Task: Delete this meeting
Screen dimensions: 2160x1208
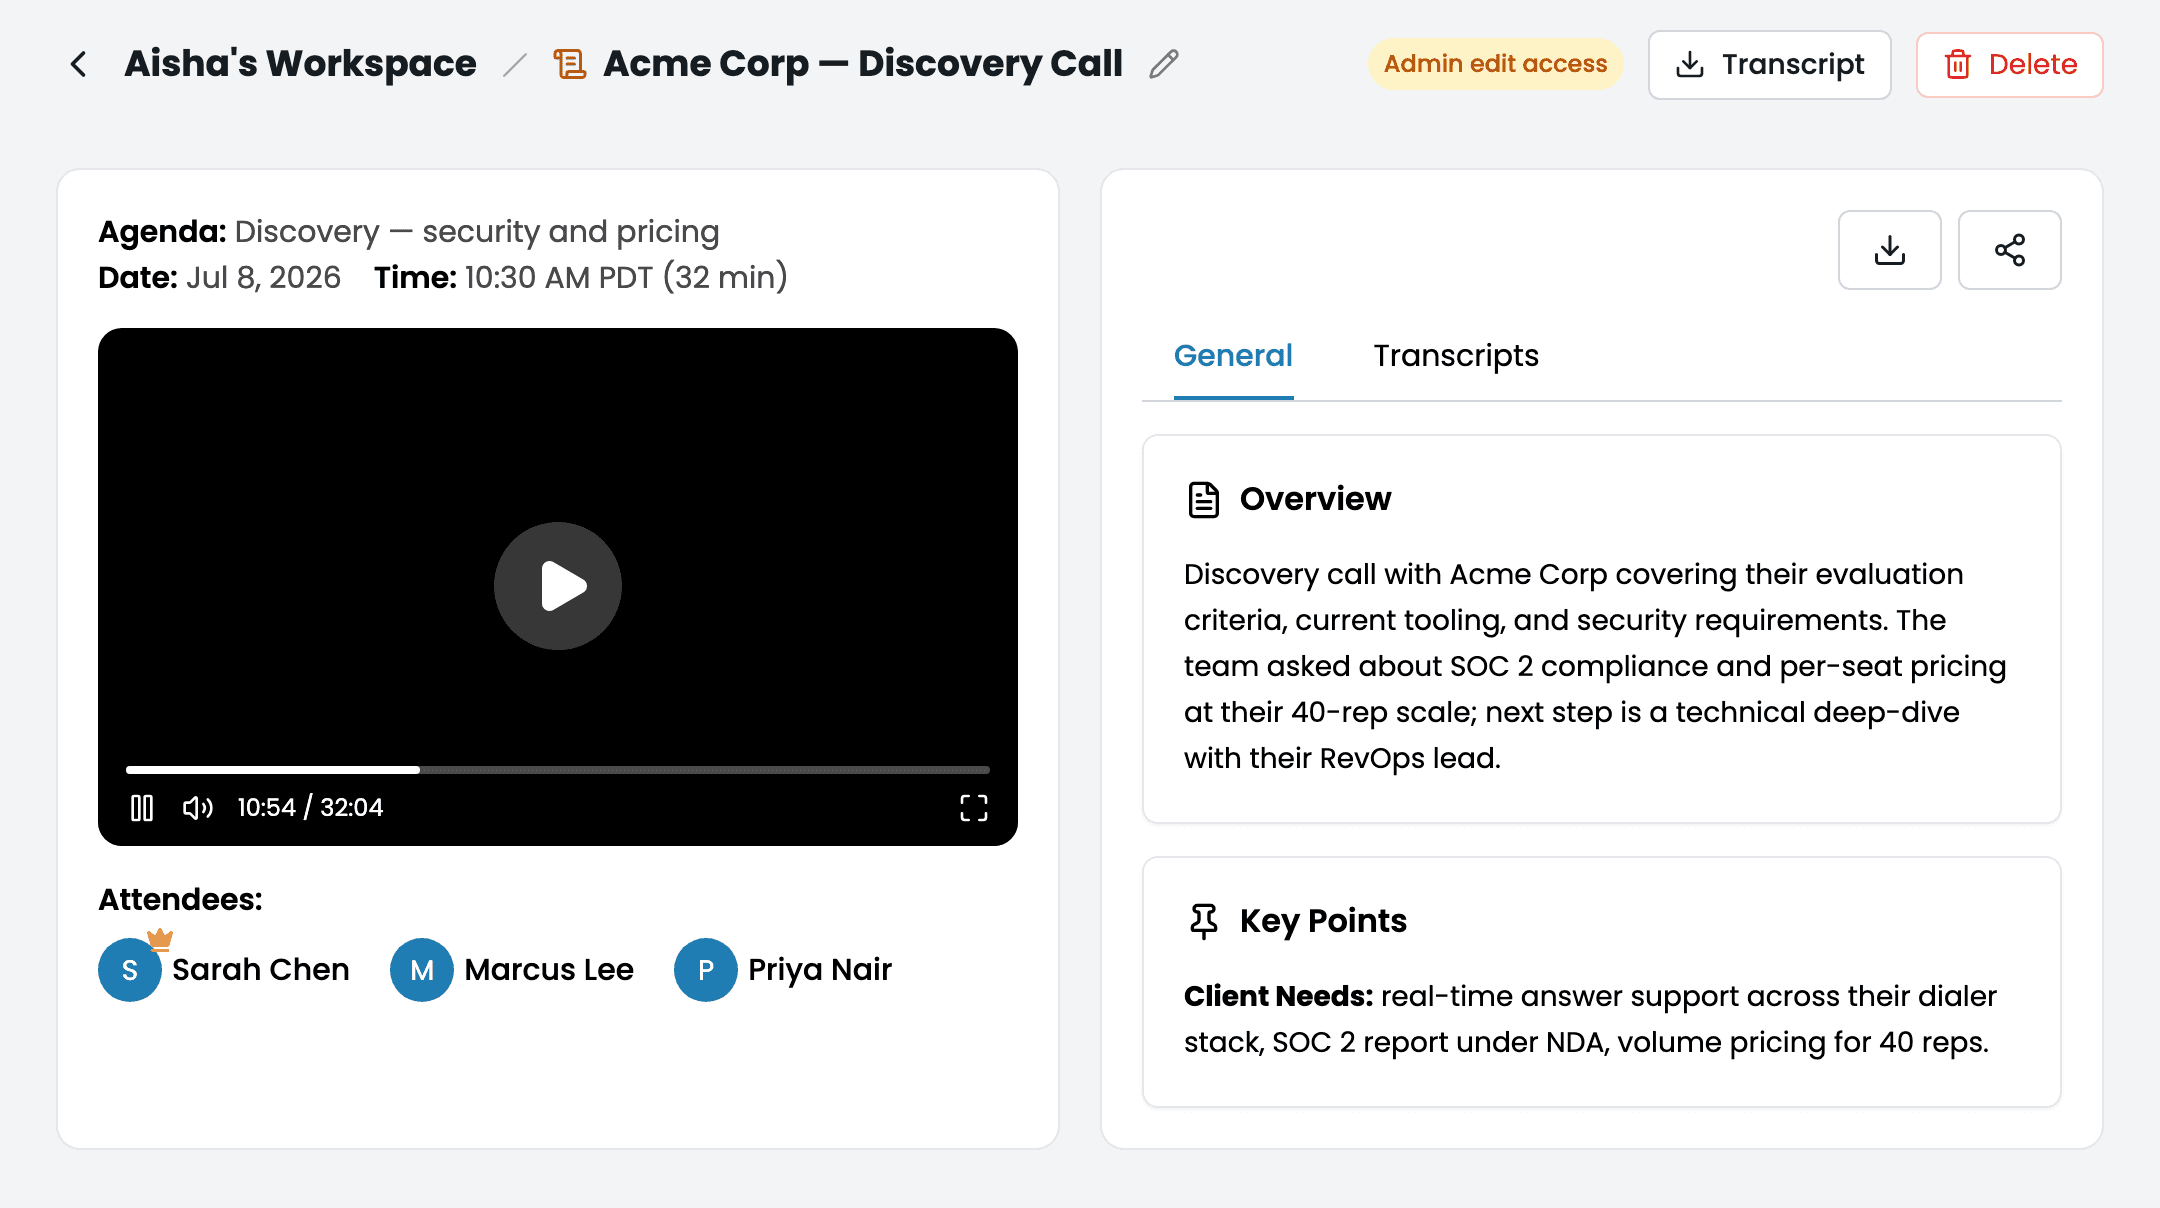Action: pos(2009,65)
